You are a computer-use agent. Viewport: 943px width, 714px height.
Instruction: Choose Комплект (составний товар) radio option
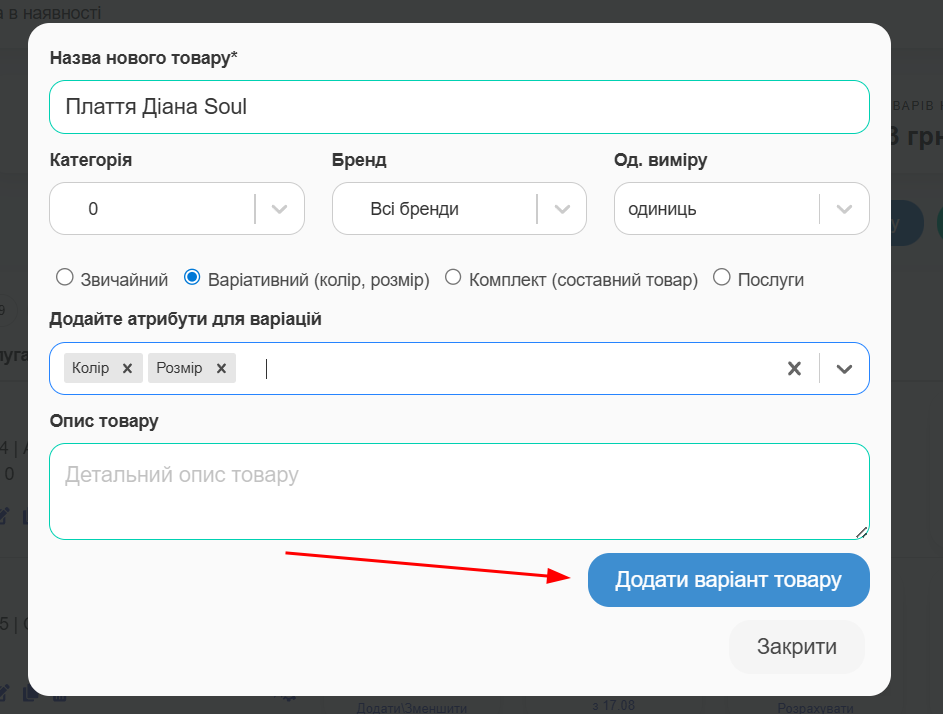[452, 278]
